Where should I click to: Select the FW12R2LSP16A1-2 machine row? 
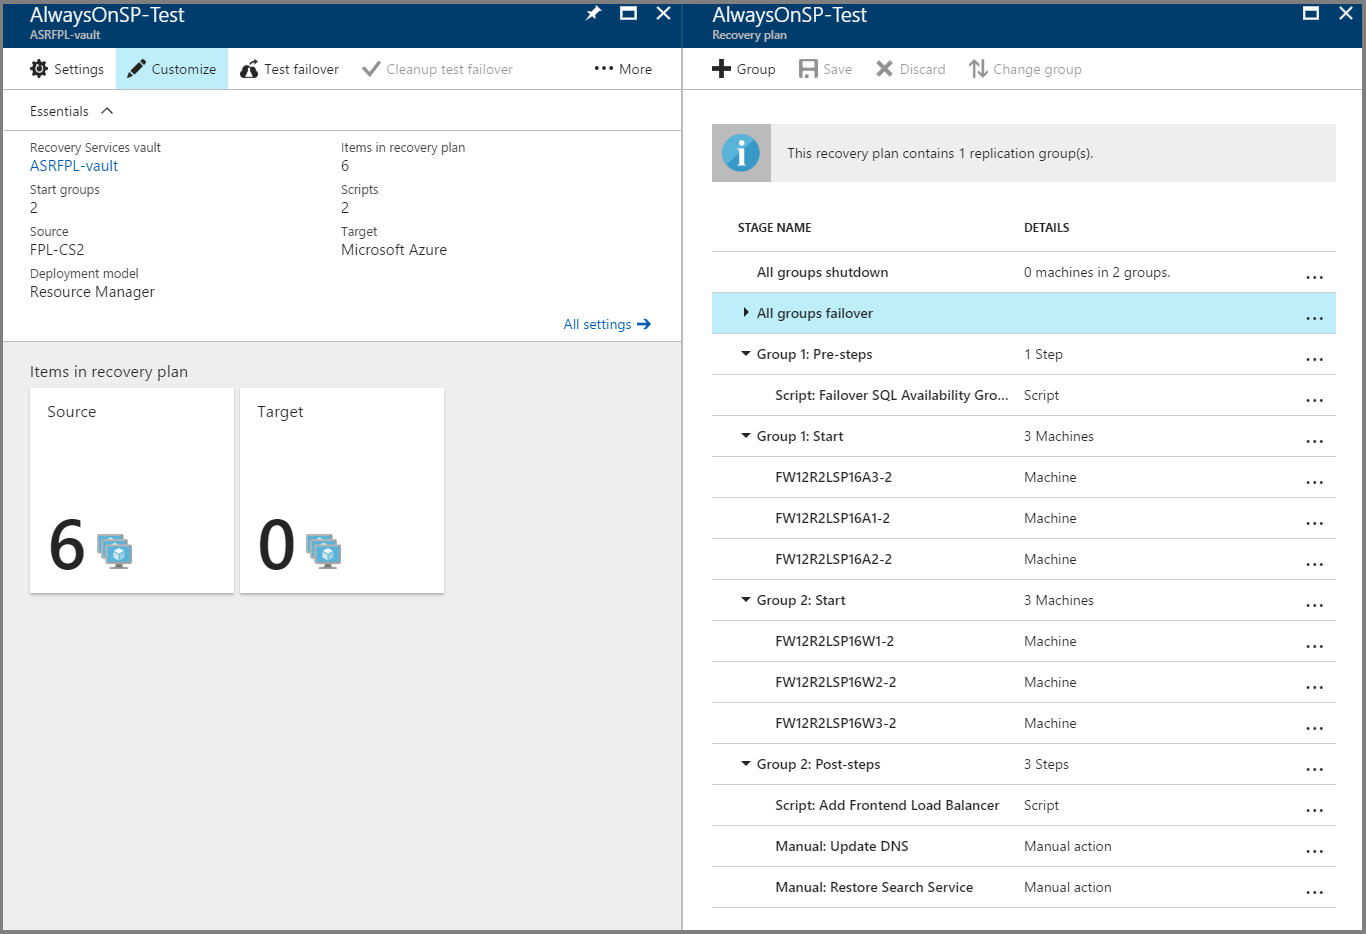coord(832,518)
